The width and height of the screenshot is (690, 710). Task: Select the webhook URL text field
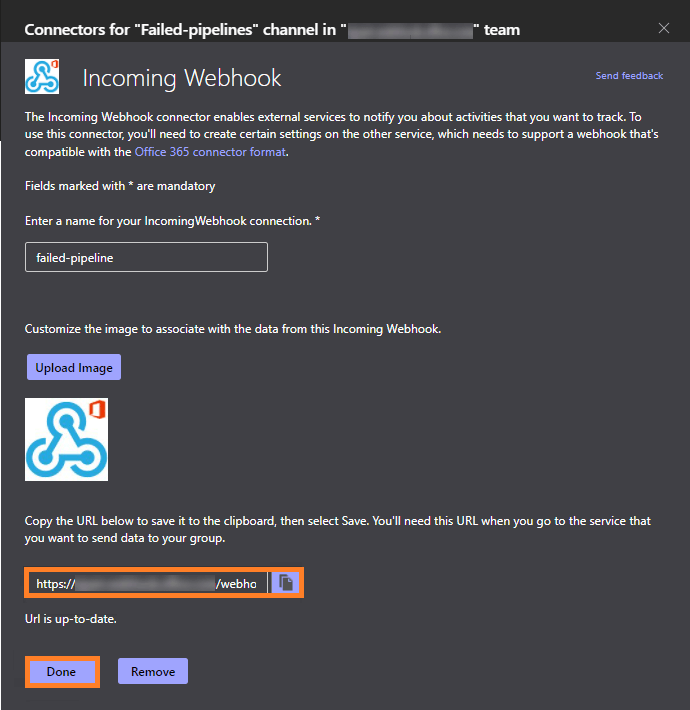point(147,583)
